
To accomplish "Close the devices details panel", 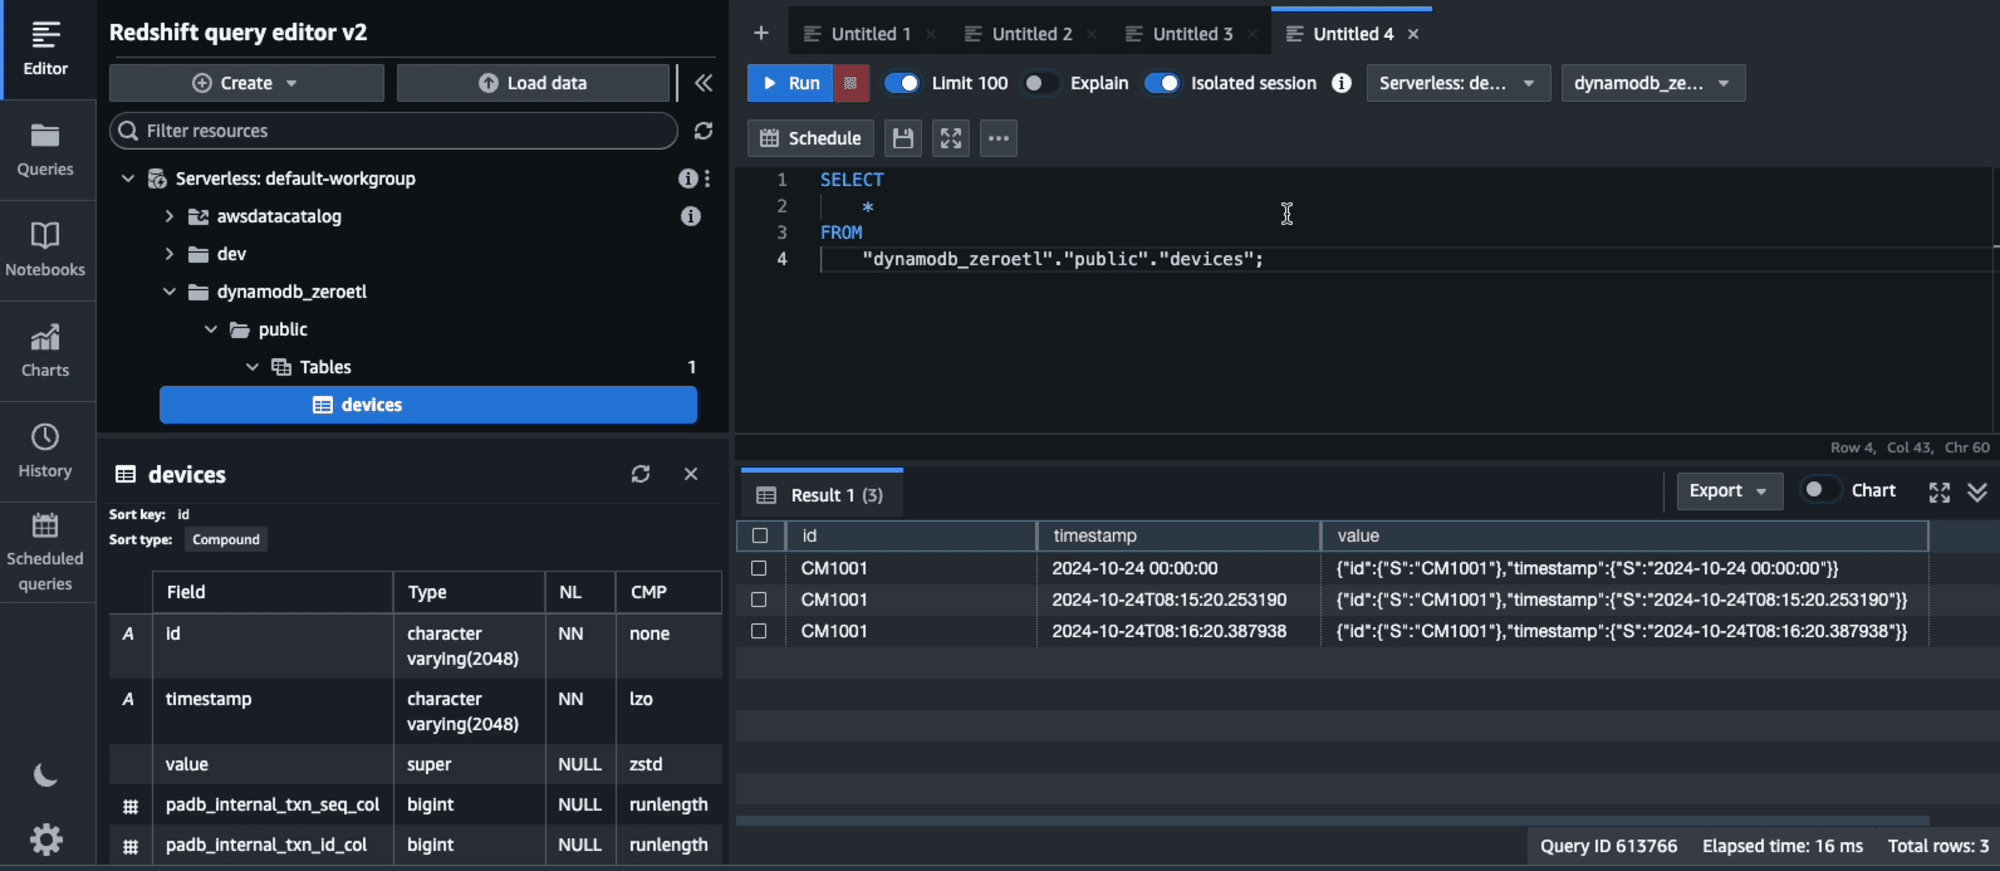I will coord(691,474).
